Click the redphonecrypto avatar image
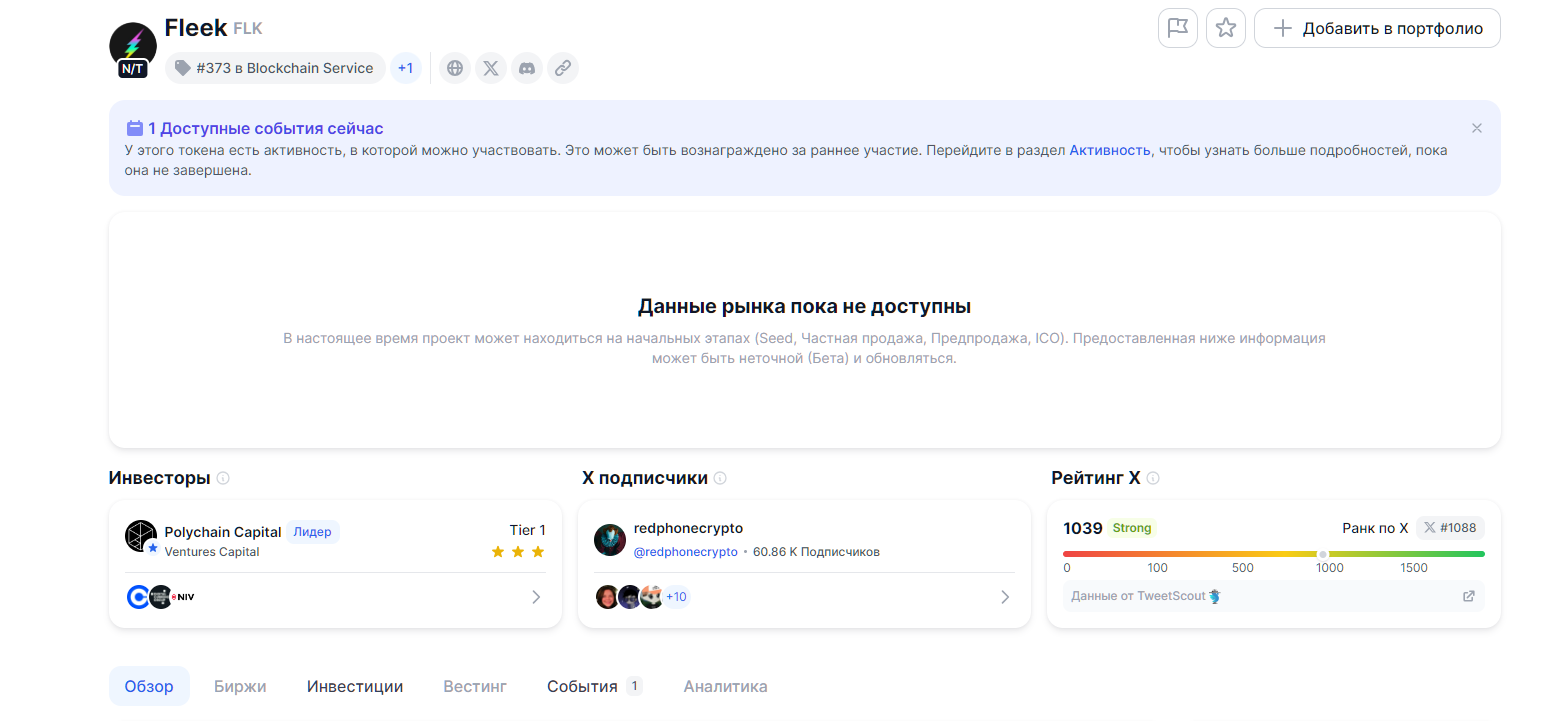The height and width of the screenshot is (721, 1556). tap(610, 540)
